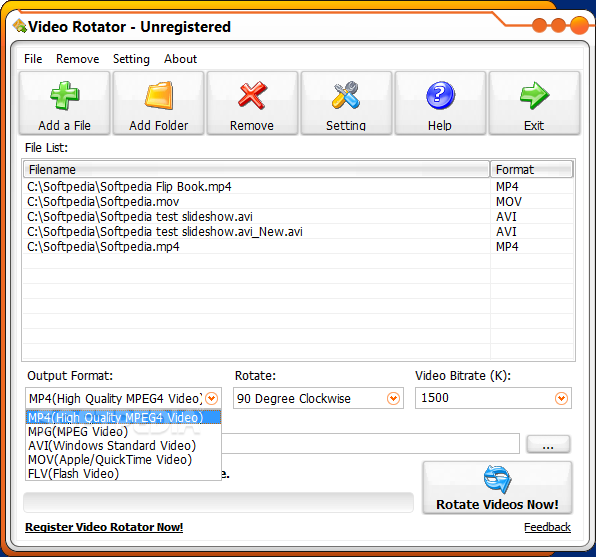Click the Format column header

(x=531, y=169)
